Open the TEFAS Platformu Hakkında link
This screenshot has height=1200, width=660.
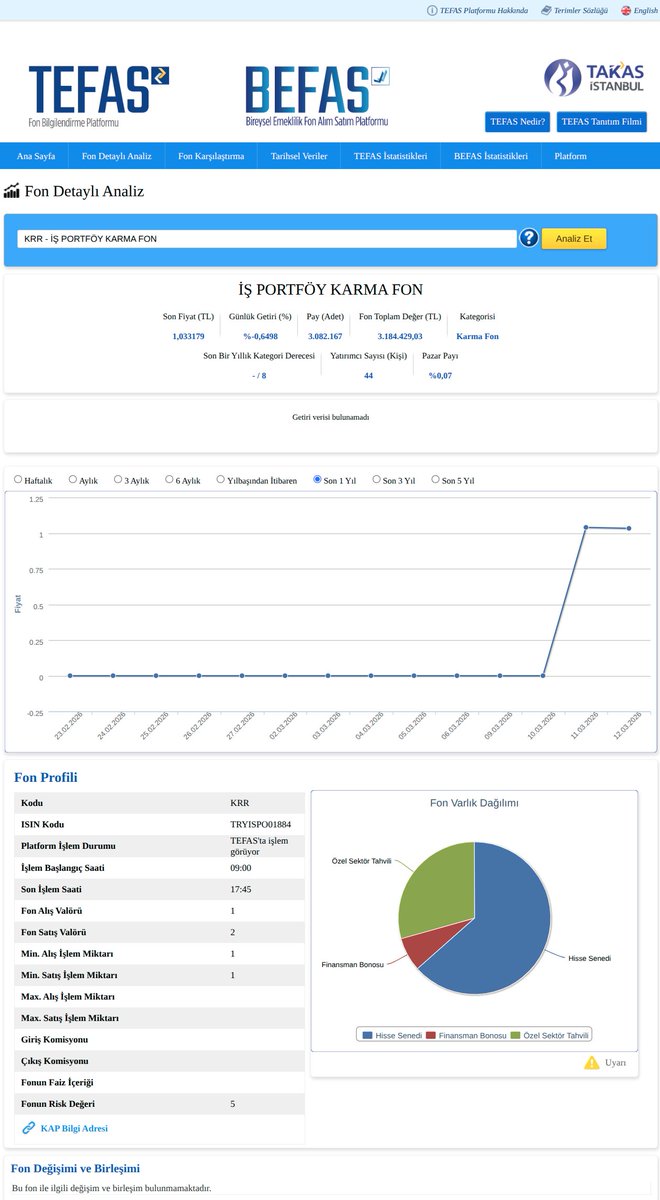[x=484, y=10]
